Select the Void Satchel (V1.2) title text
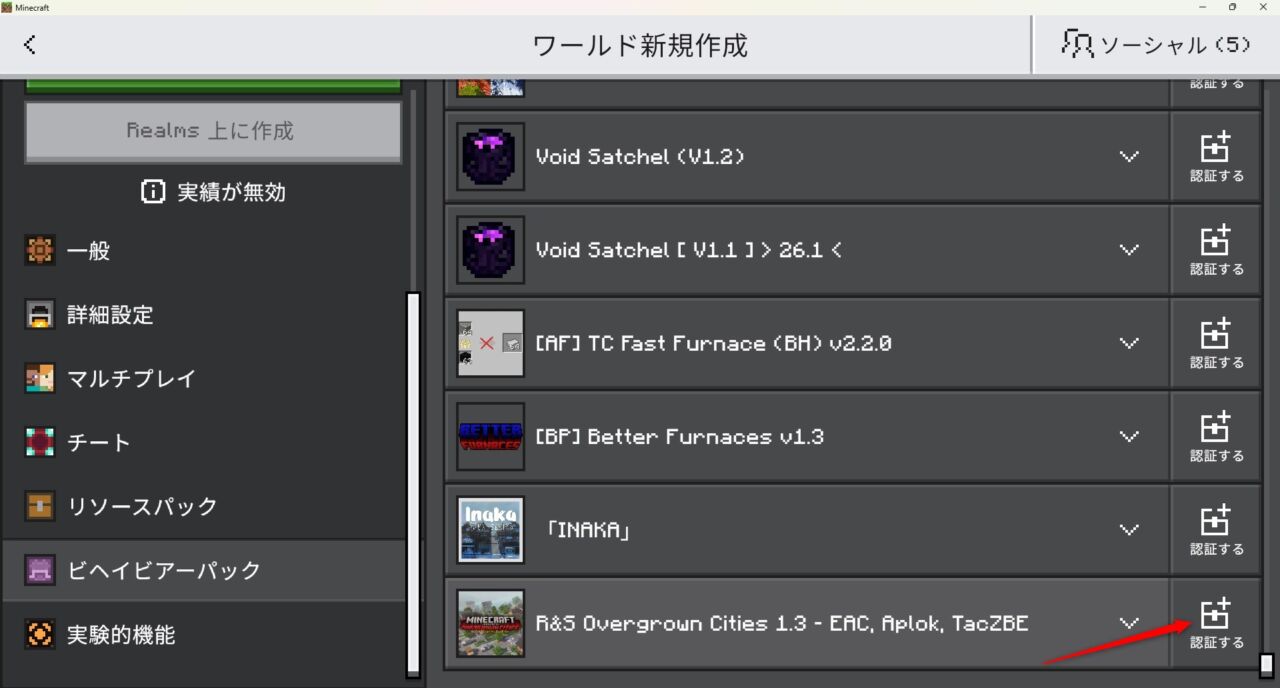The width and height of the screenshot is (1280, 688). 640,157
